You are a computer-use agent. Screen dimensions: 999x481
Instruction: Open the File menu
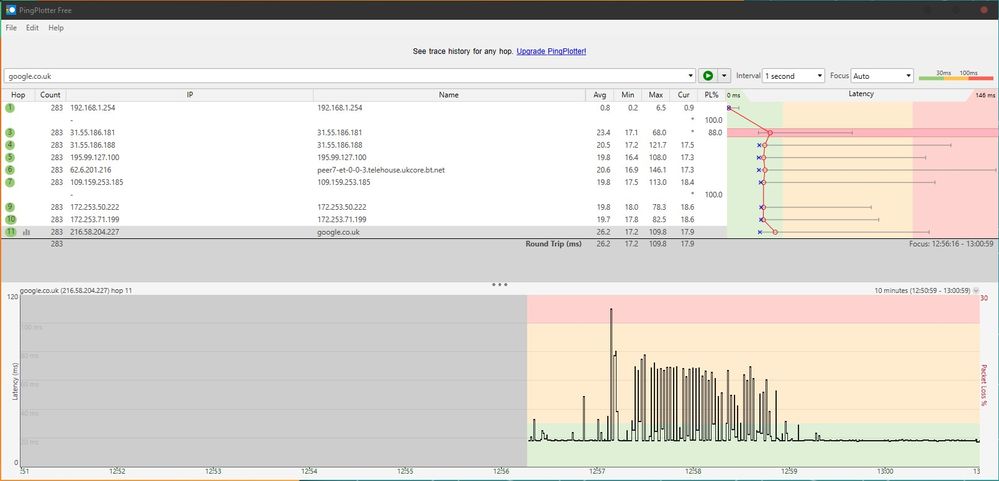click(11, 28)
